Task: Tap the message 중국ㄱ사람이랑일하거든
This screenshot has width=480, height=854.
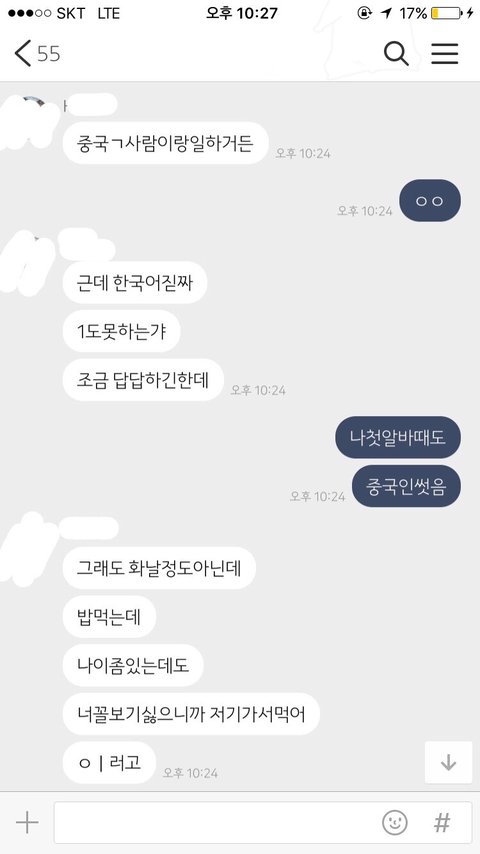Action: pyautogui.click(x=165, y=143)
